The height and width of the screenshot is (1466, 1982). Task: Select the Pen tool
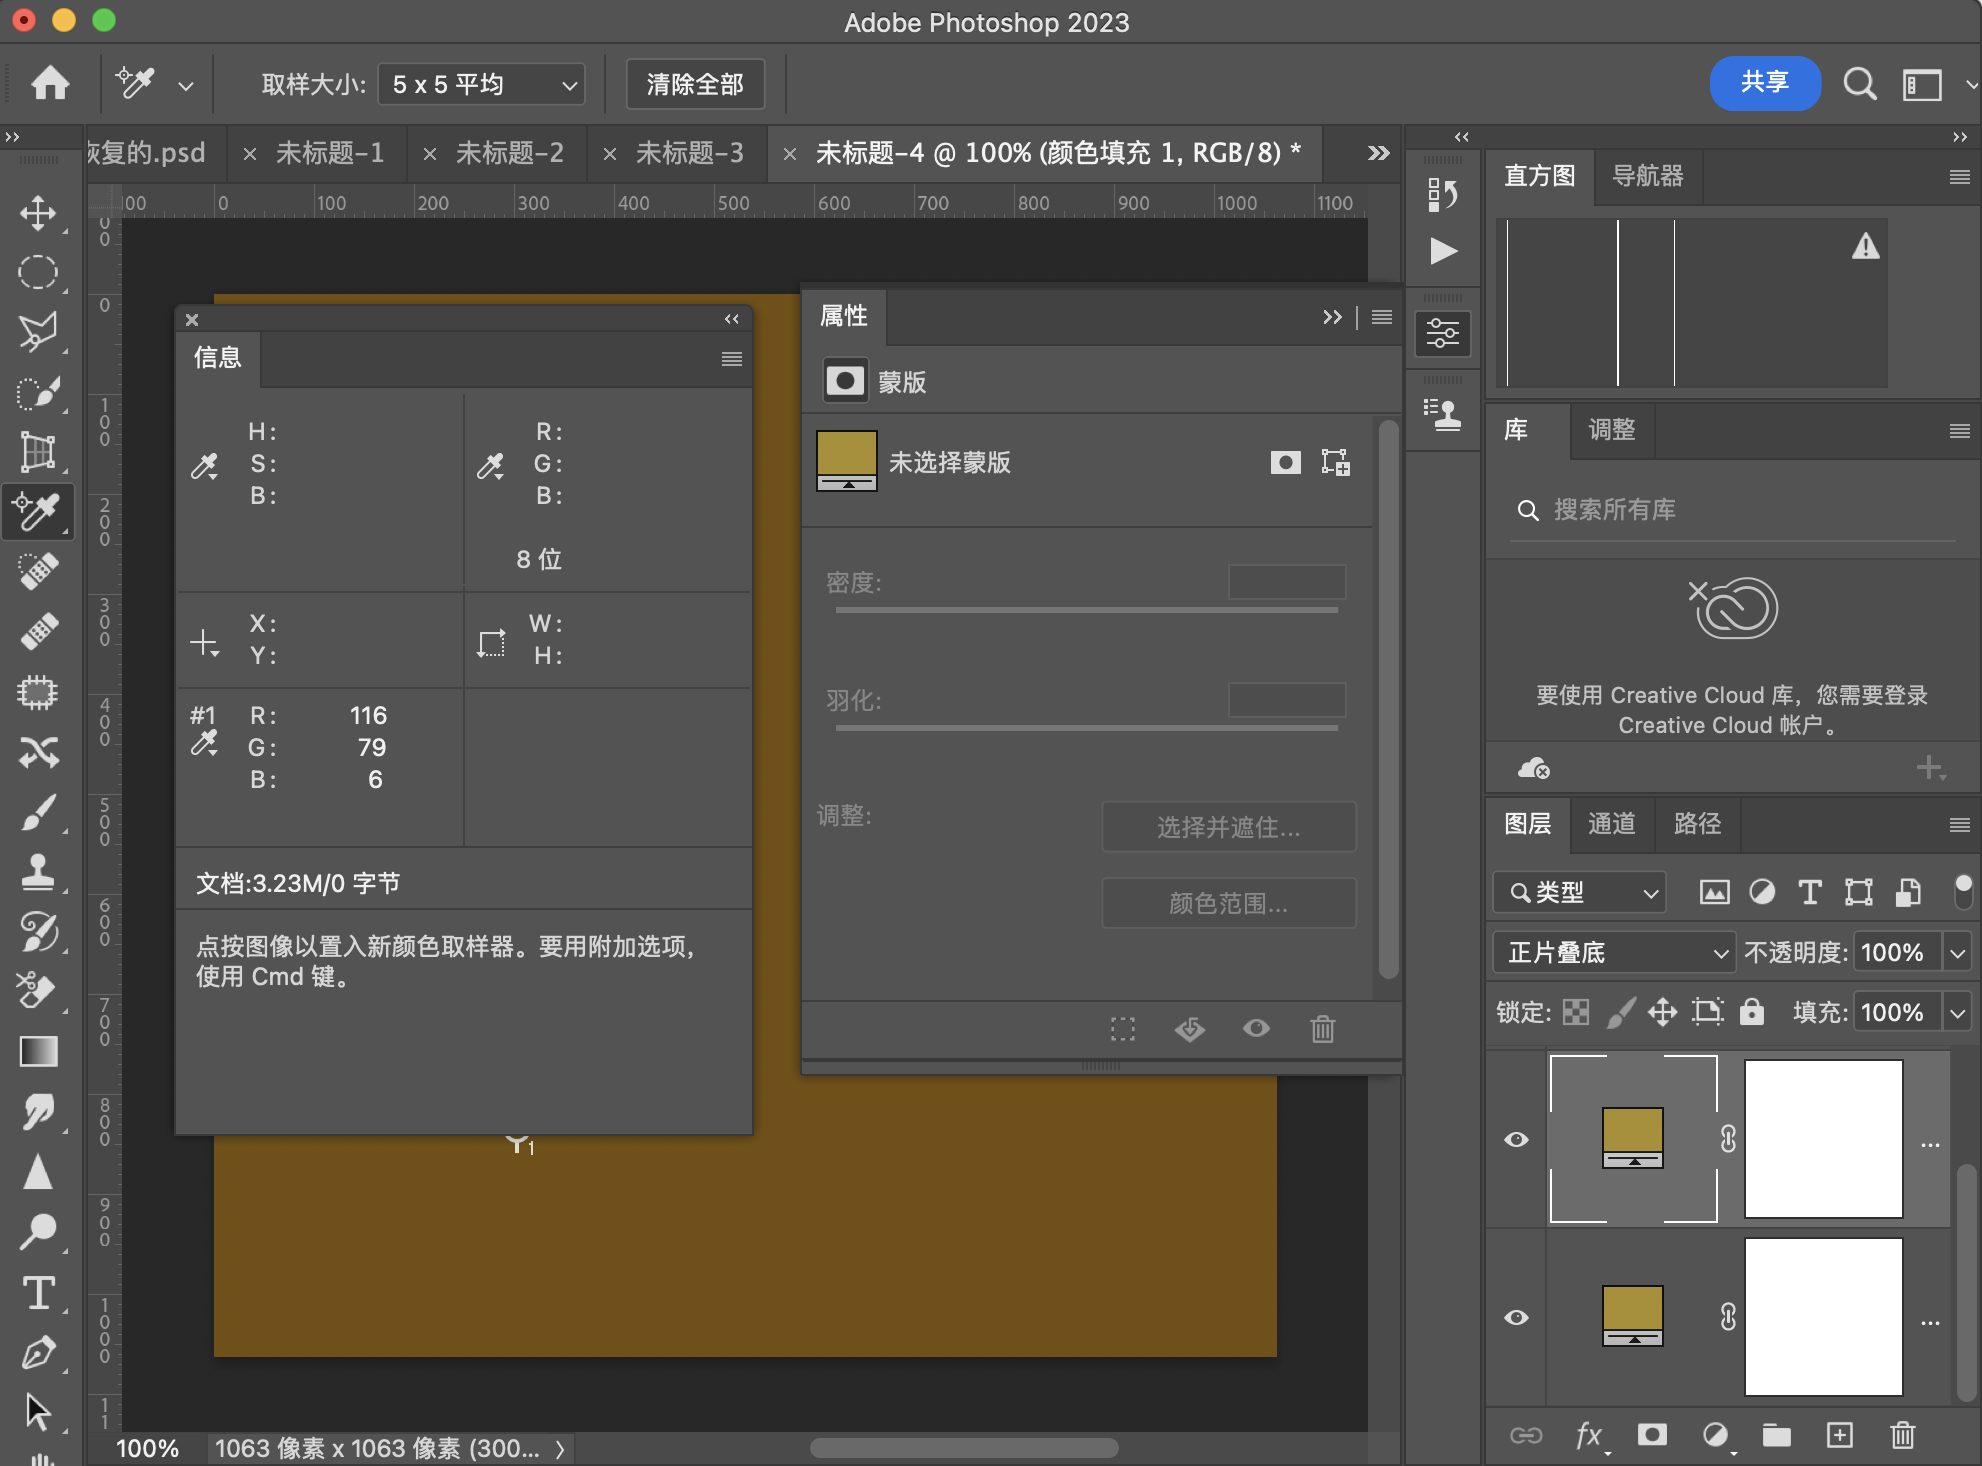point(38,1352)
